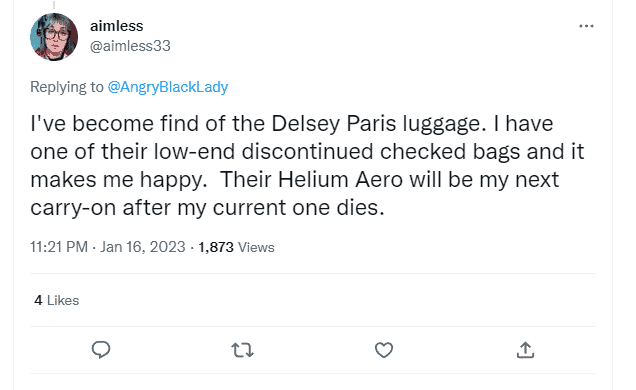Image resolution: width=636 pixels, height=390 pixels.
Task: Select the last line ending 'one dies.'
Action: click(x=207, y=207)
